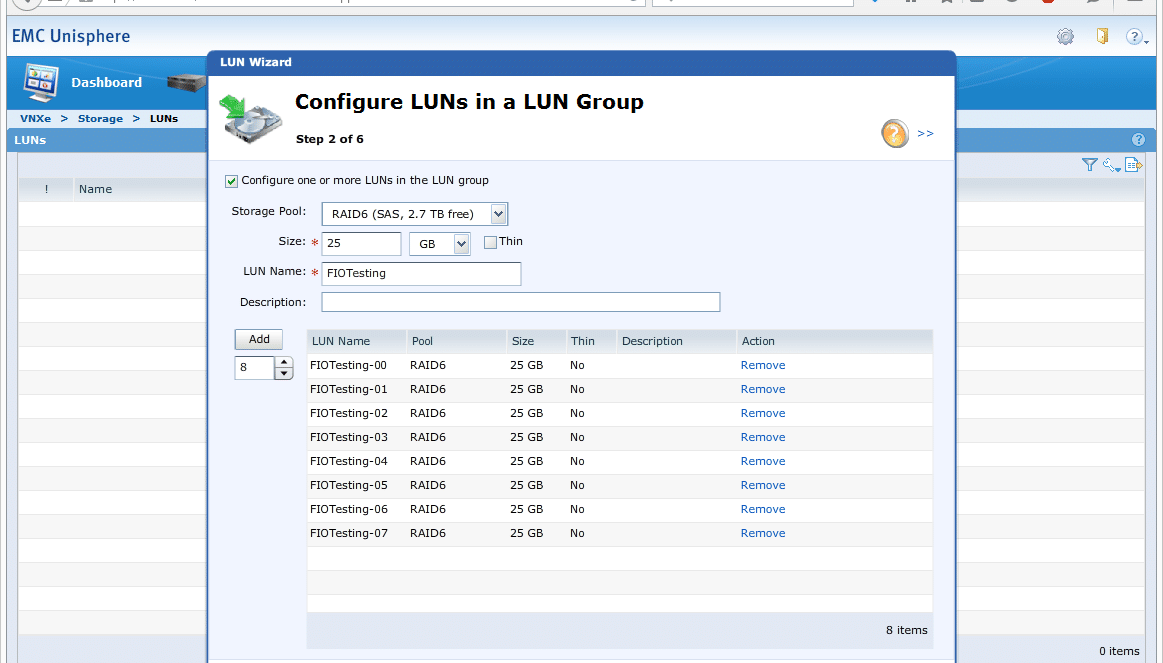Click the '0 items' count in LUNs panel
Image resolution: width=1163 pixels, height=663 pixels.
pyautogui.click(x=1119, y=651)
